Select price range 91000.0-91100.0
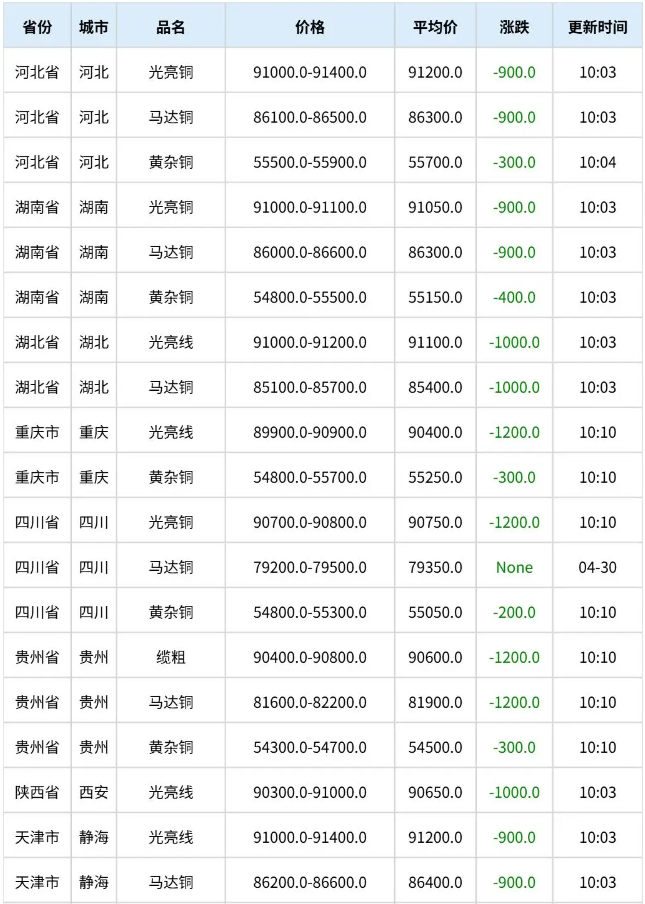Viewport: 645px width, 904px height. [310, 208]
